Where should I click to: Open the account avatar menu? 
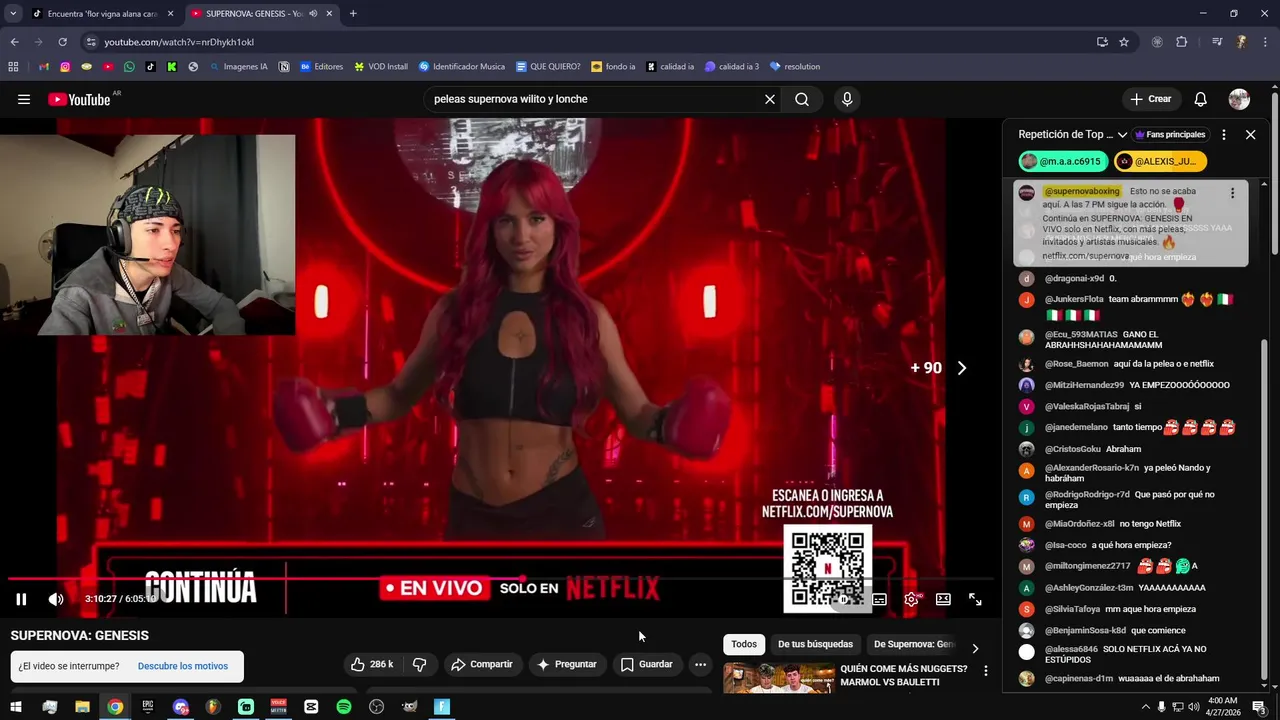pyautogui.click(x=1239, y=99)
